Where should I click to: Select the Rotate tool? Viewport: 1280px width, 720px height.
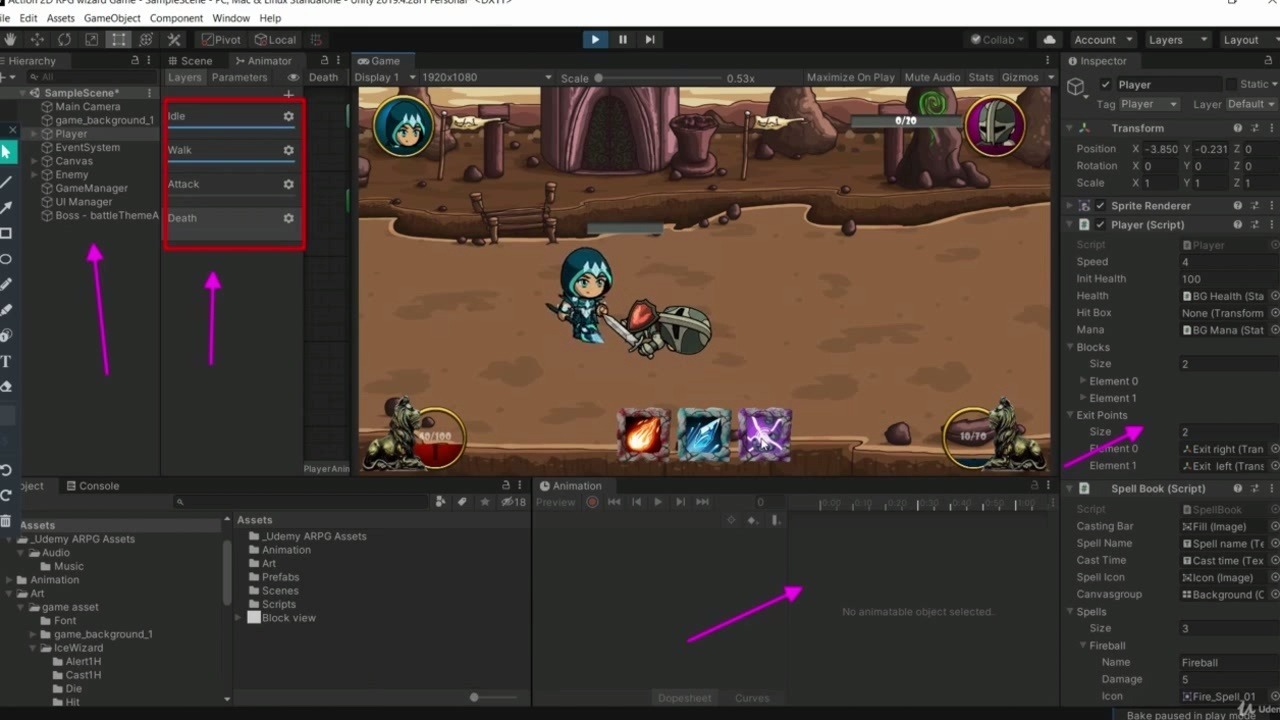pos(64,39)
